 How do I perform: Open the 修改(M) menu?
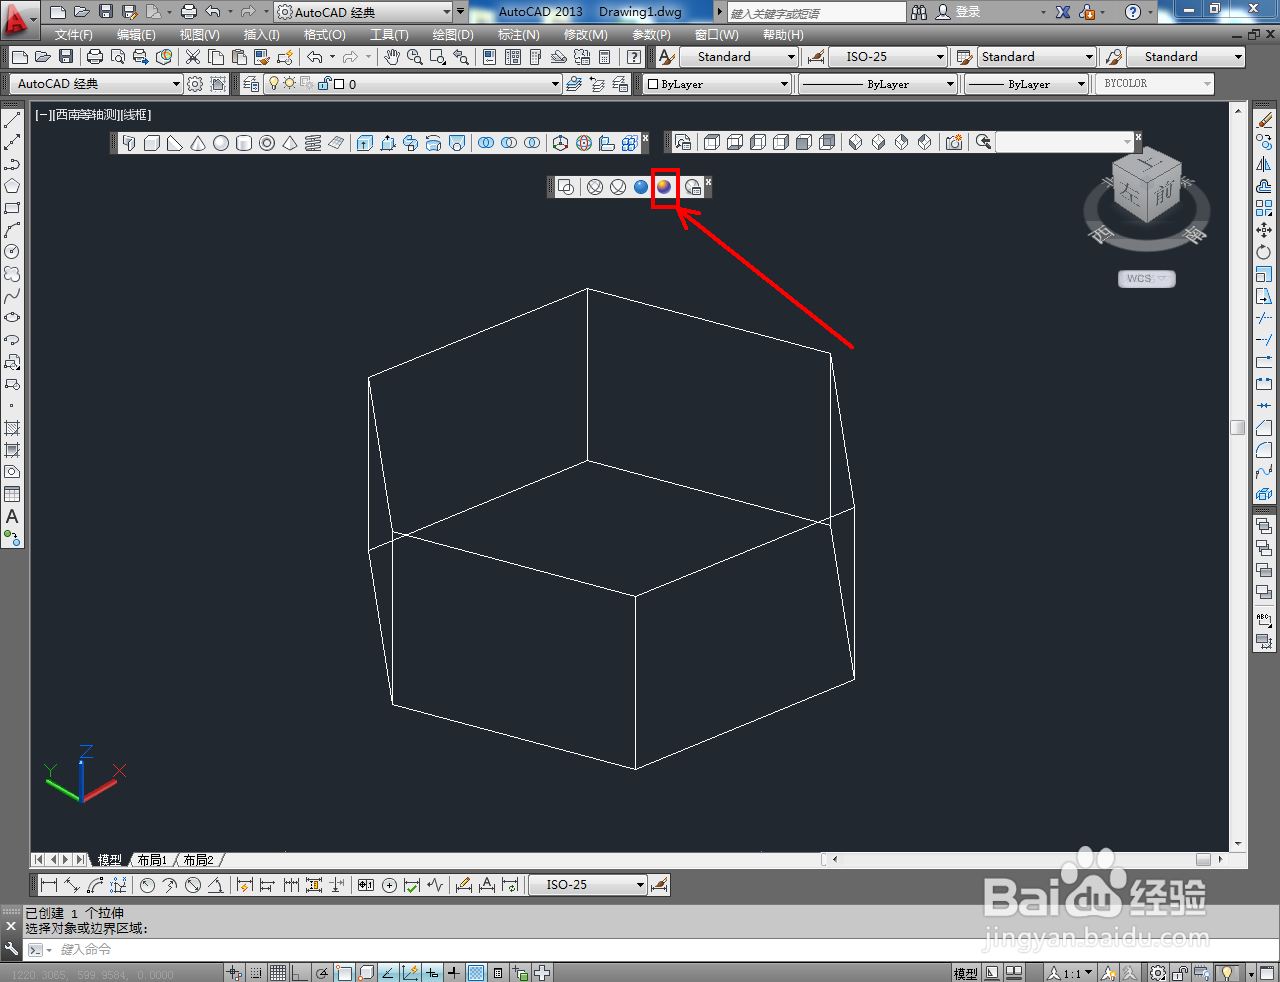(586, 34)
